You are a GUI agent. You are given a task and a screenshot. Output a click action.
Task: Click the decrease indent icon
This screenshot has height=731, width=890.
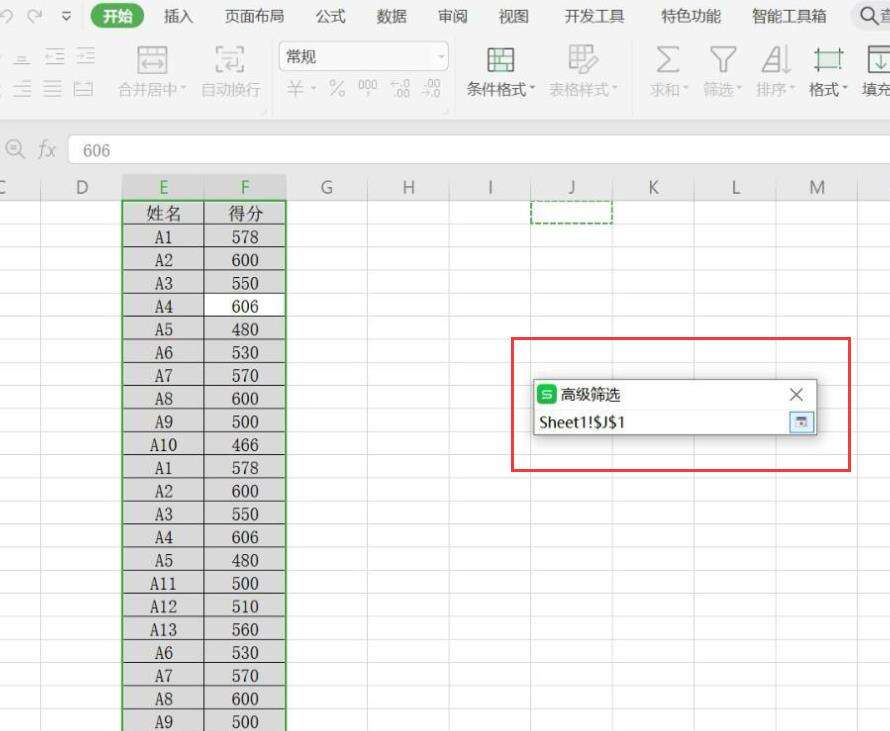click(55, 57)
